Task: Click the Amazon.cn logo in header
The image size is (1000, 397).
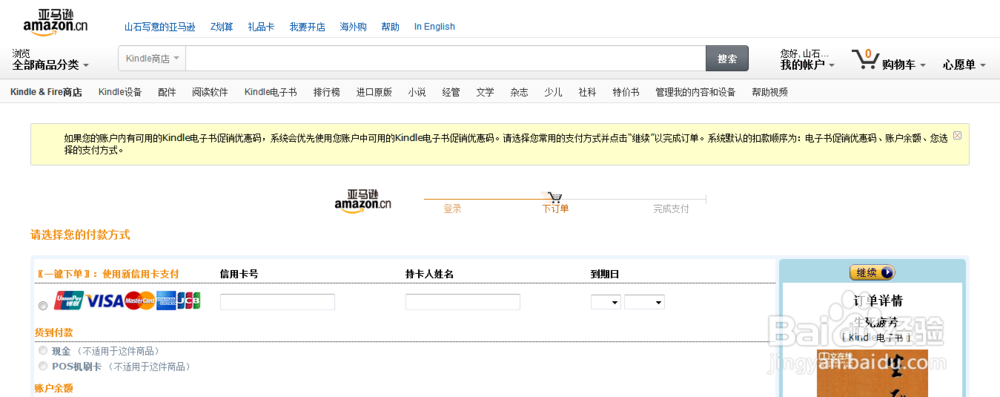Action: coord(55,22)
